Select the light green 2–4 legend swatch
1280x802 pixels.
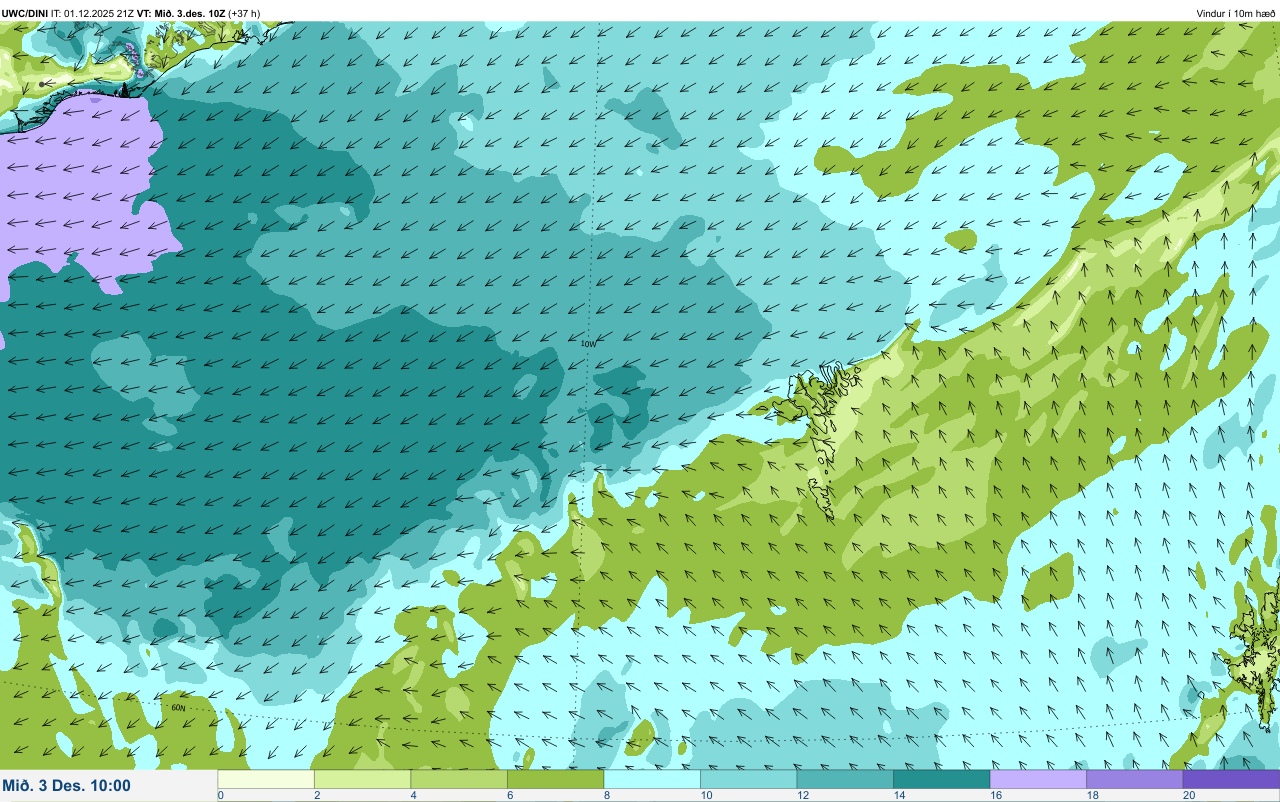coord(362,779)
